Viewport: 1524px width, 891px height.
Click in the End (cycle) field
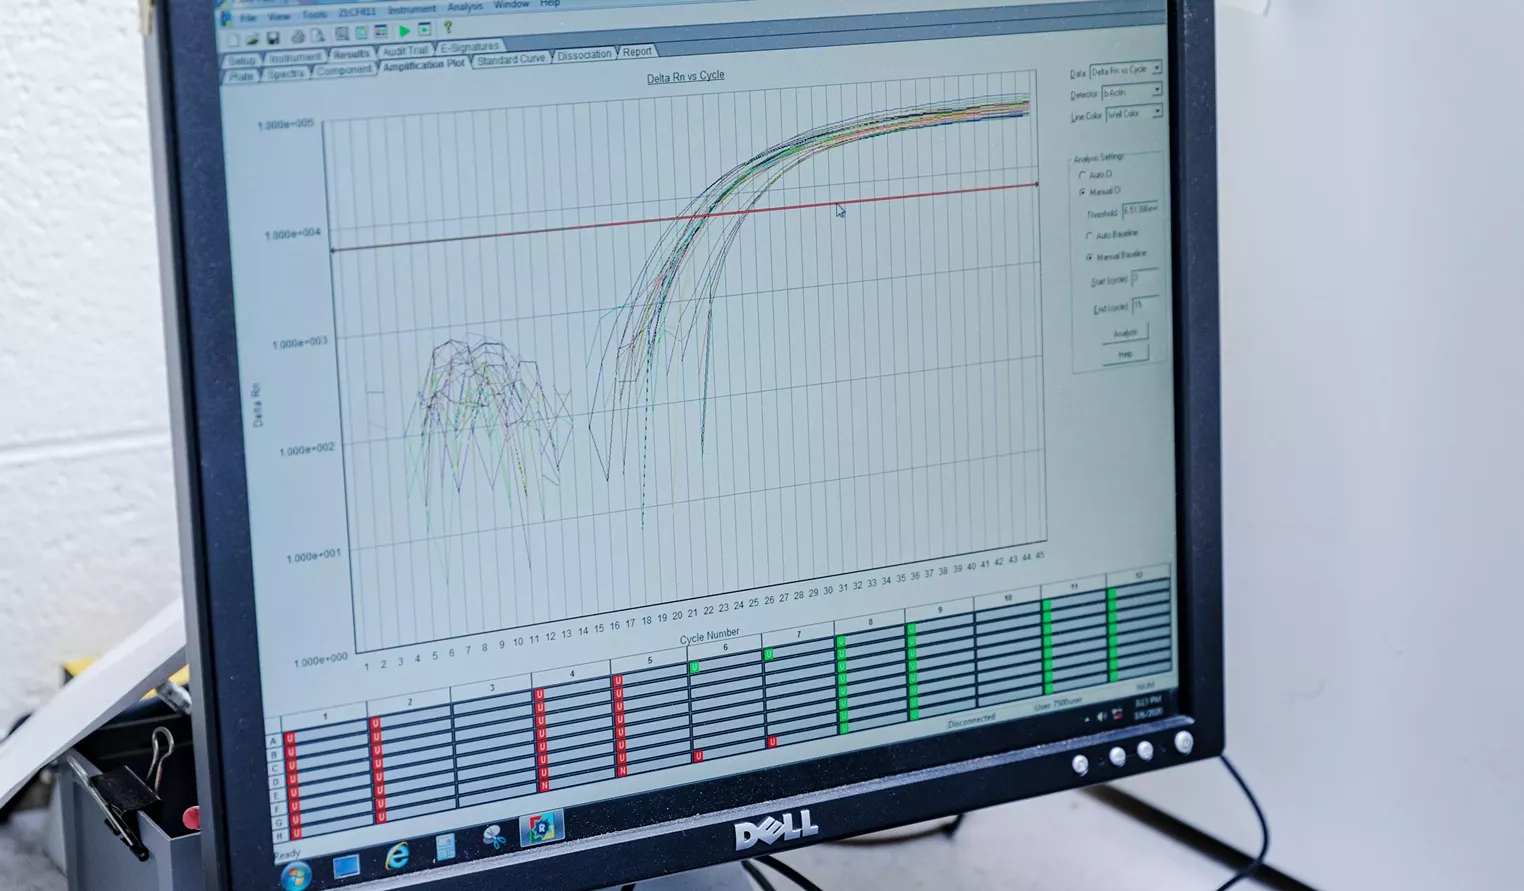(1144, 304)
